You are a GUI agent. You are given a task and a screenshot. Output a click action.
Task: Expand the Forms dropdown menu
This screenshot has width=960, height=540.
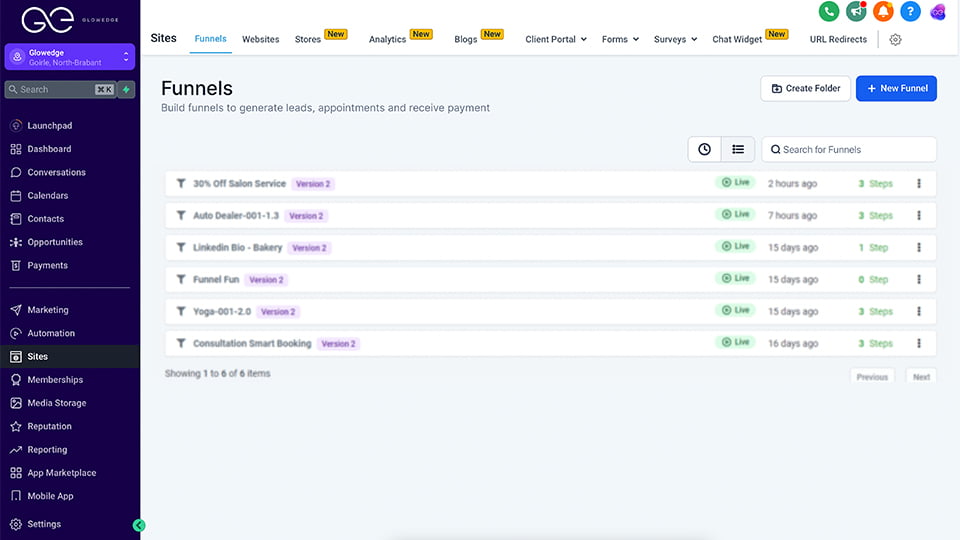pos(620,40)
